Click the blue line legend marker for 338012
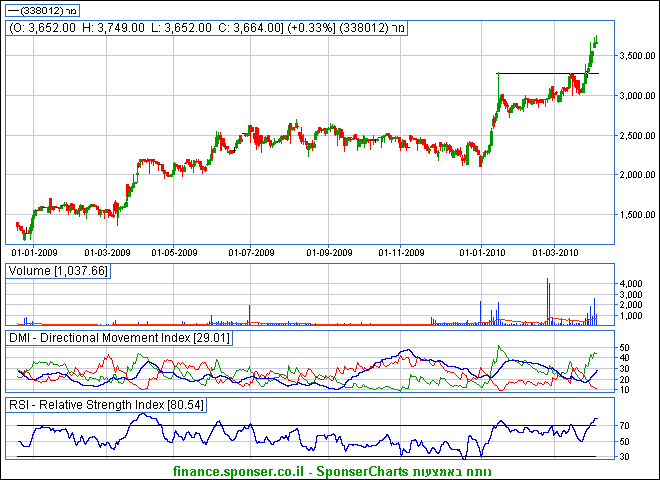The width and height of the screenshot is (660, 480). (12, 10)
